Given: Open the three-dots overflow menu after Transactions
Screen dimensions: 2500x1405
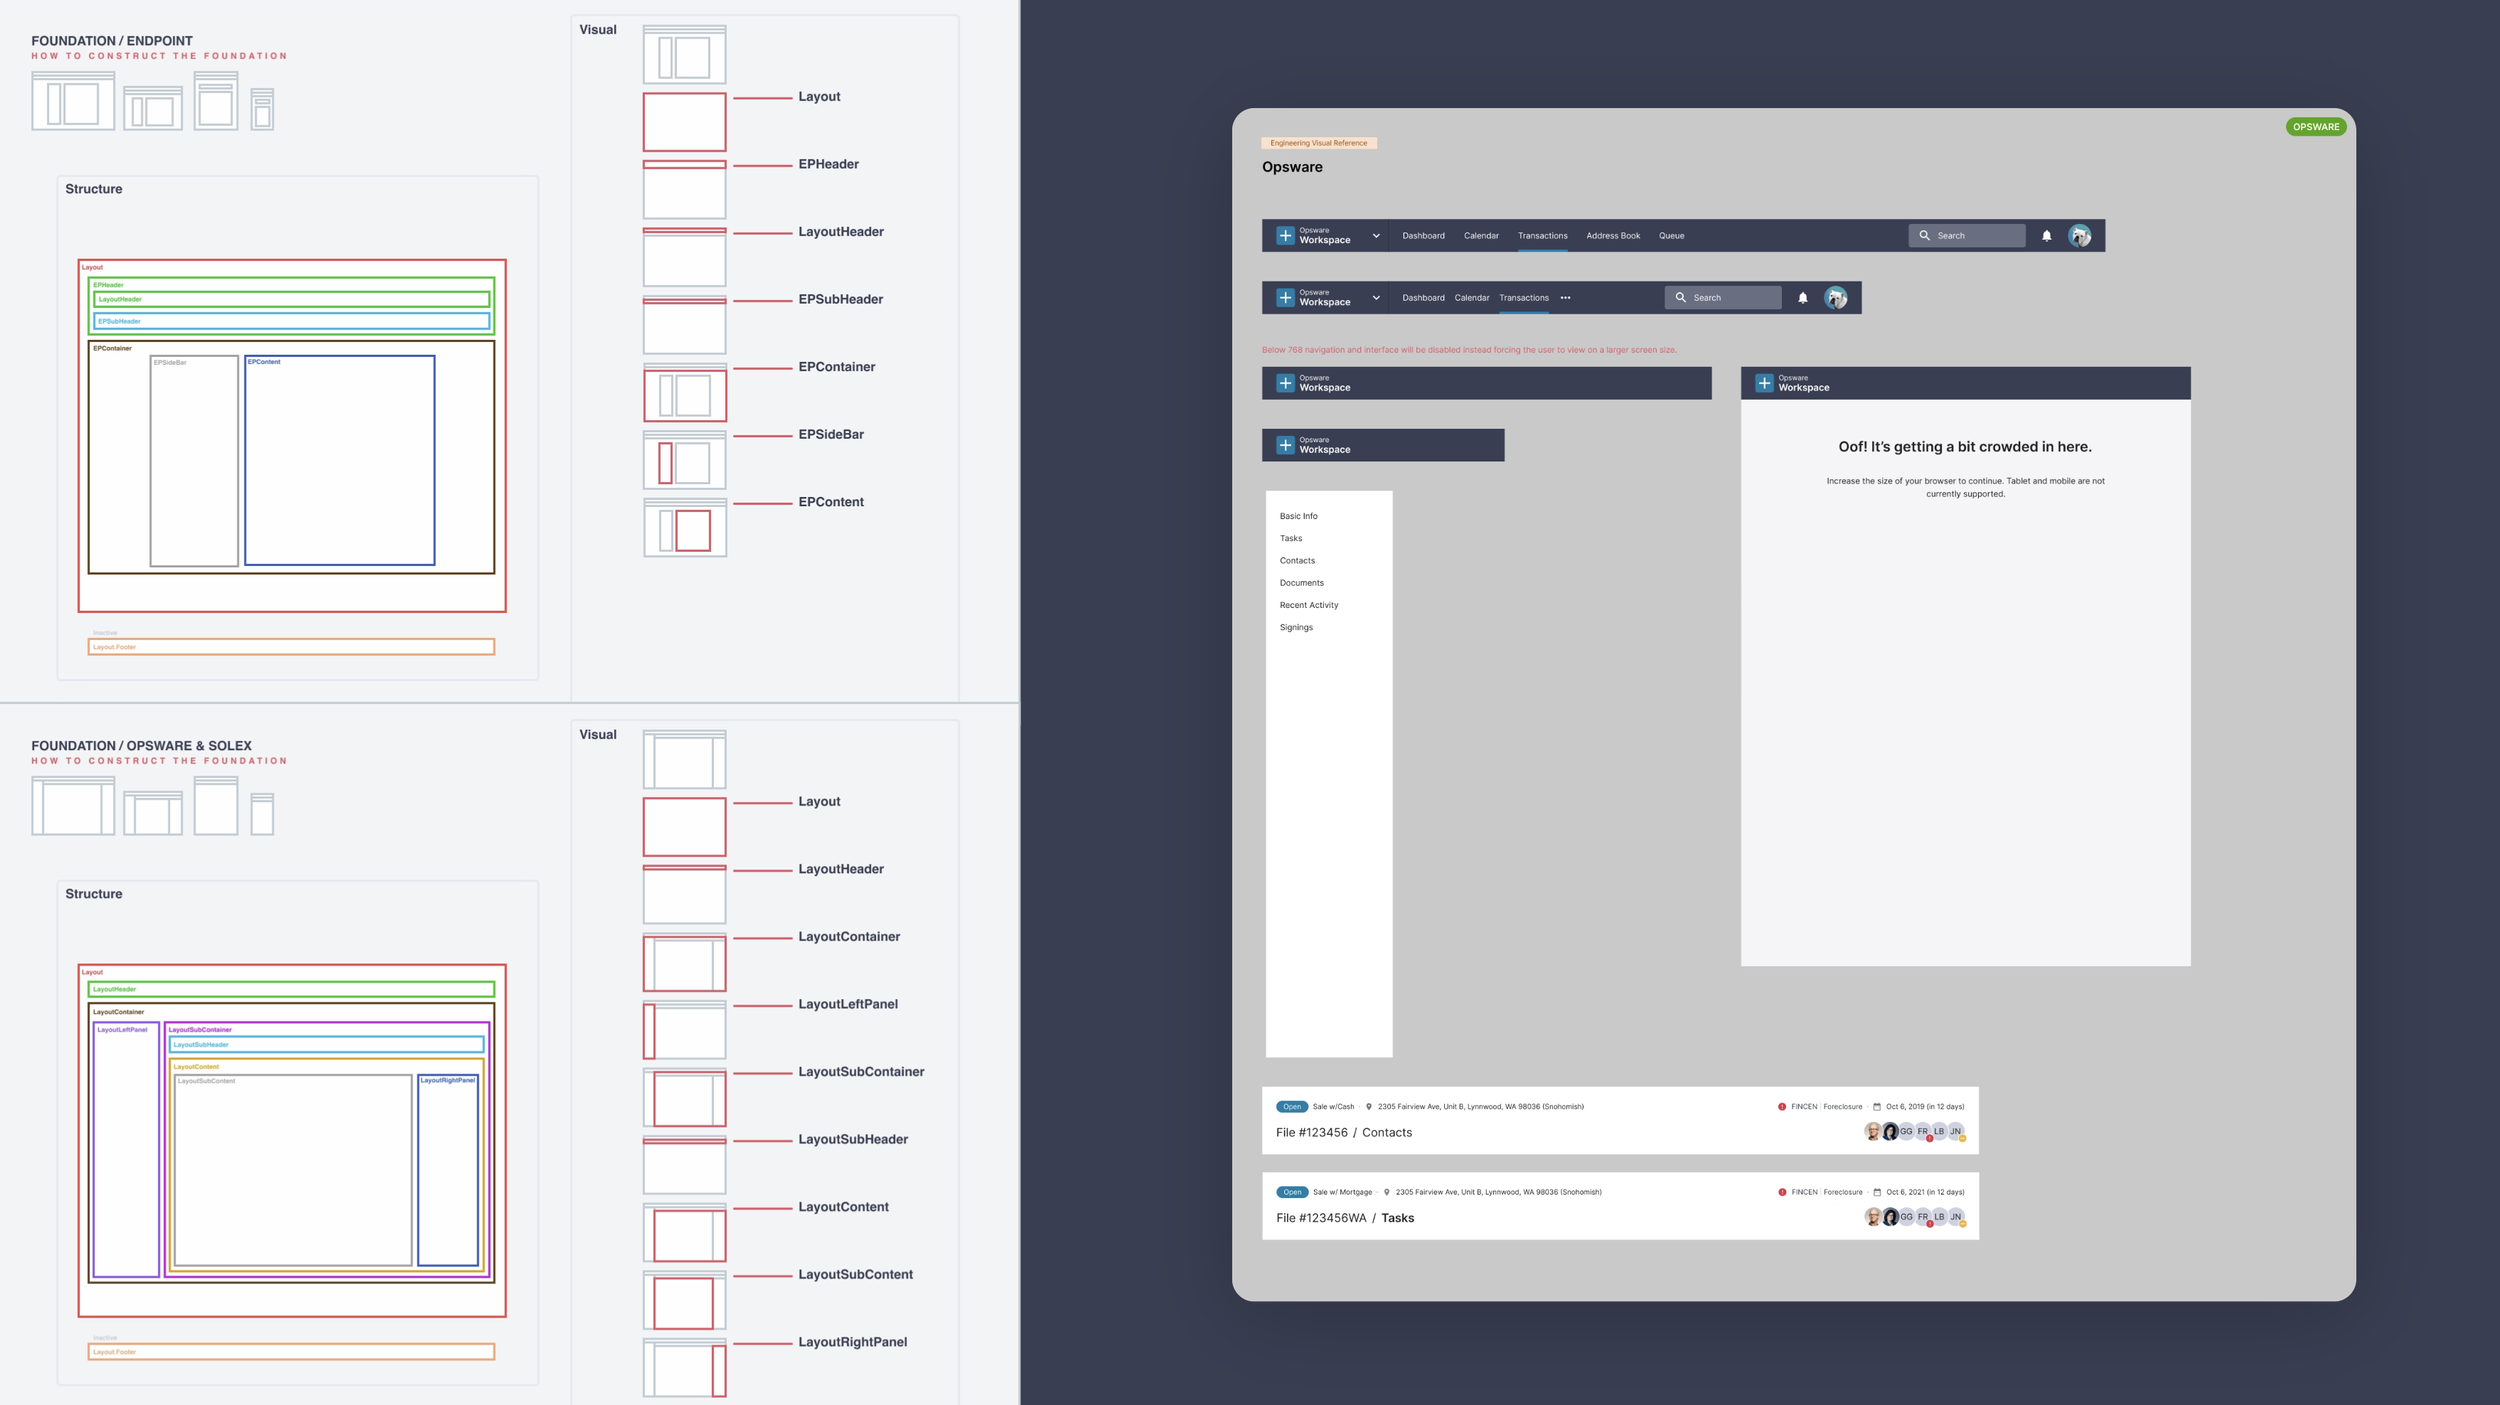Looking at the screenshot, I should coord(1565,298).
